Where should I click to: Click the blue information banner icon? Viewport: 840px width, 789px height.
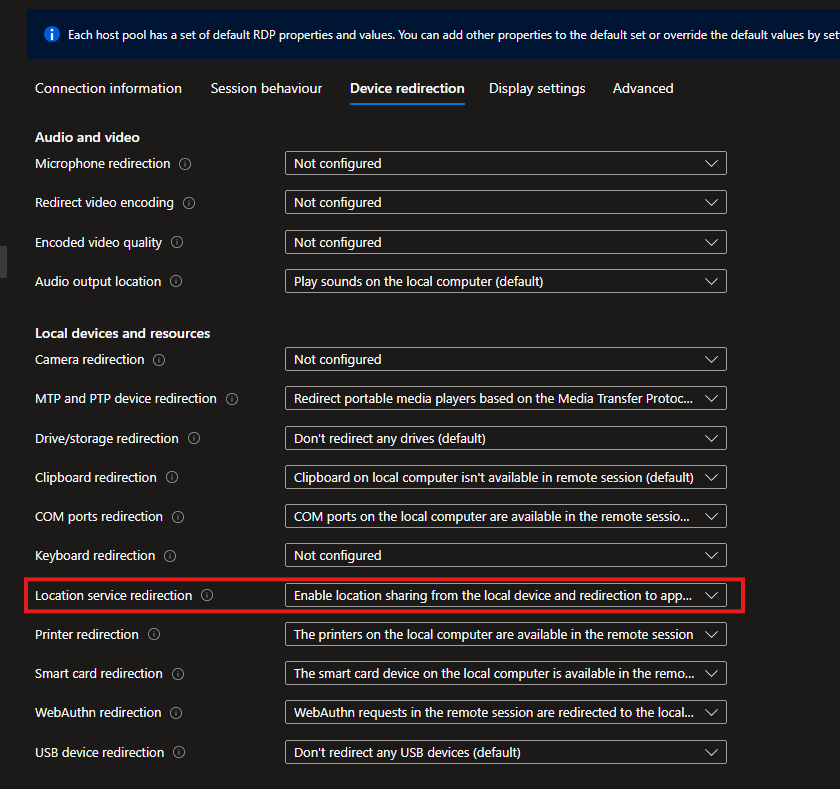(x=52, y=34)
